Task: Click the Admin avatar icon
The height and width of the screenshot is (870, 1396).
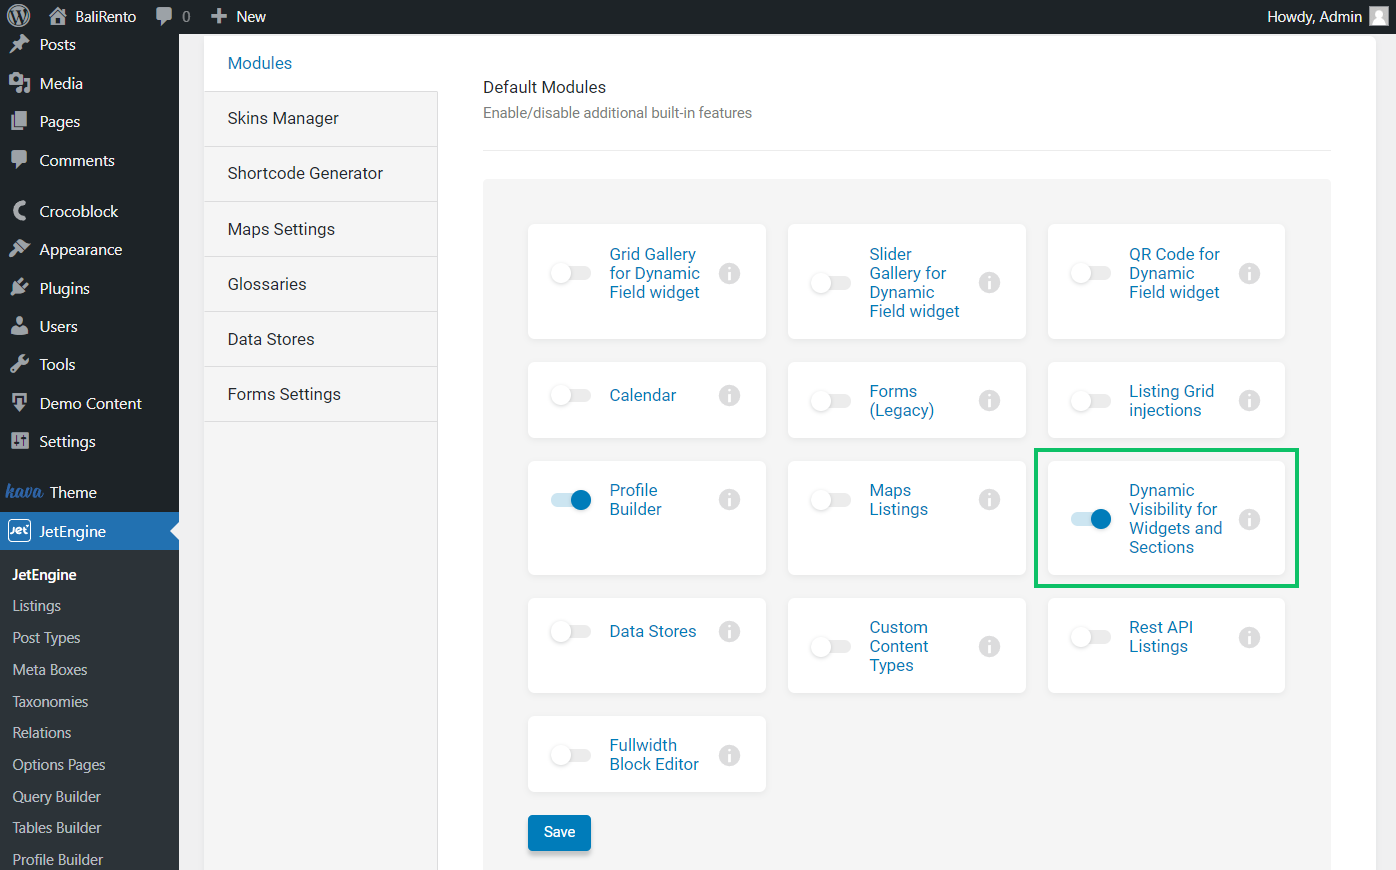Action: pos(1378,16)
